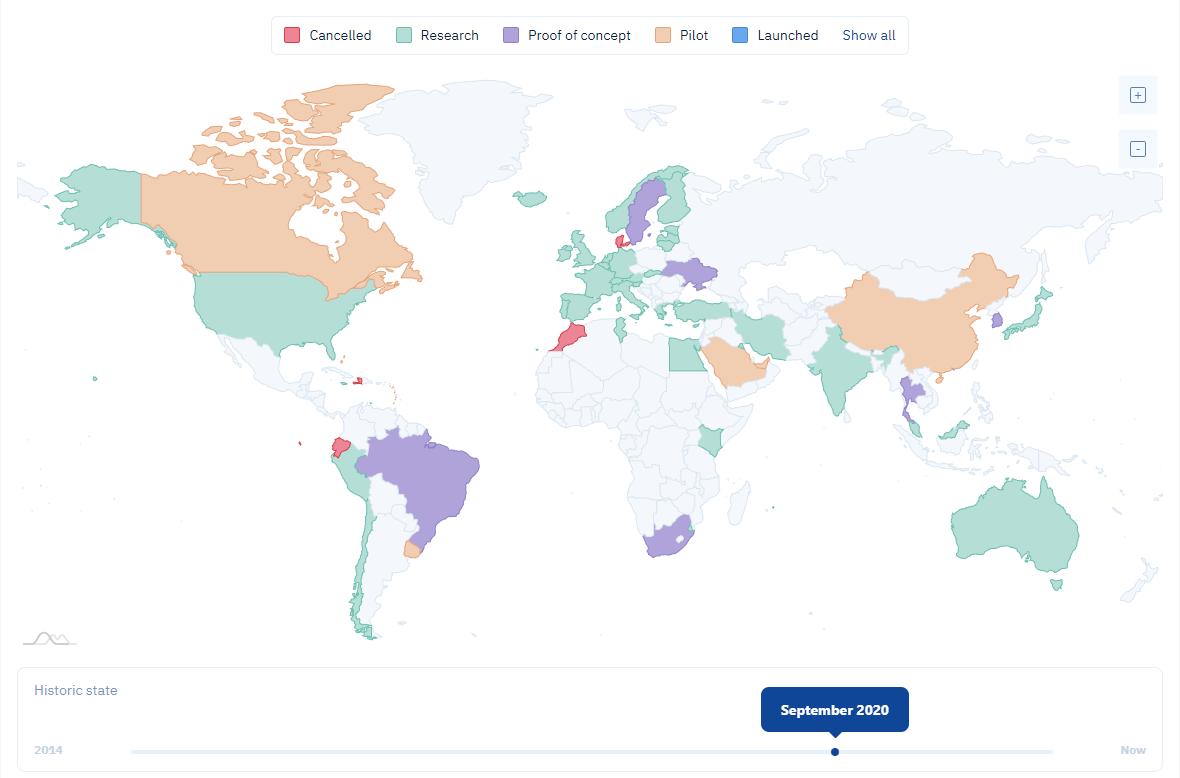Zoom out with the minus button
1180x778 pixels.
1137,149
